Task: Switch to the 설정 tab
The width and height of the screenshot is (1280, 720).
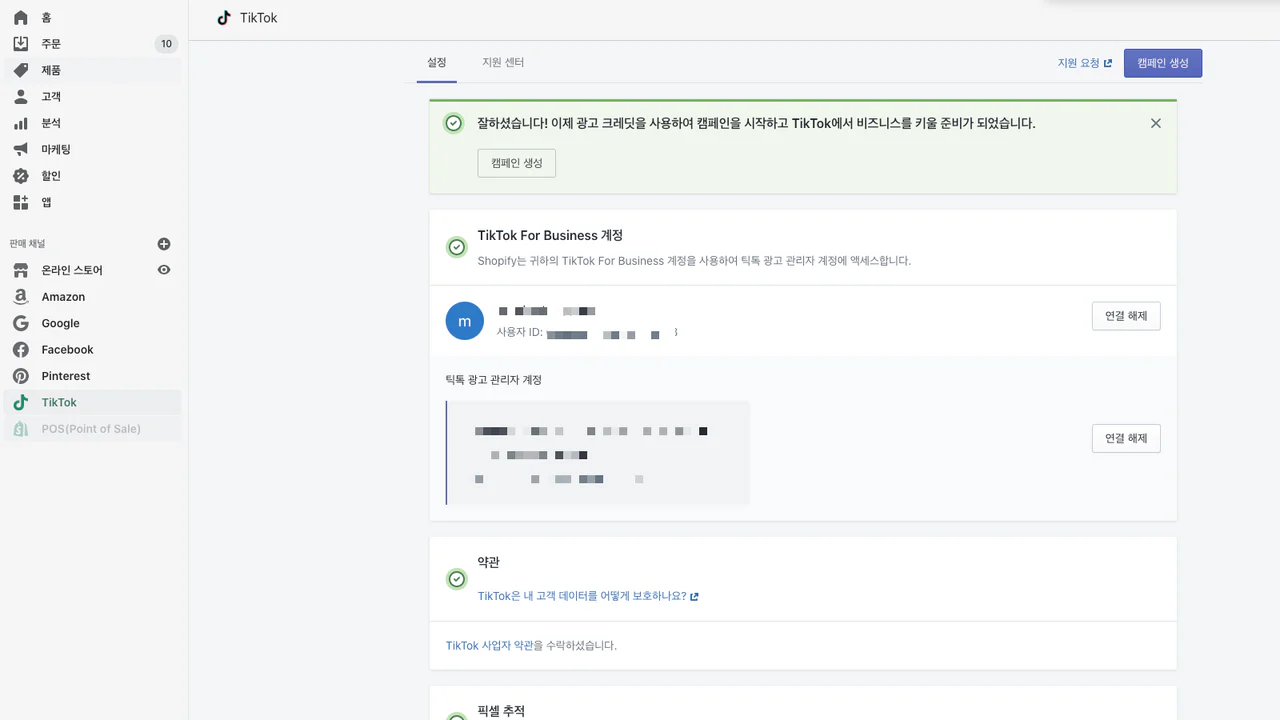Action: [437, 62]
